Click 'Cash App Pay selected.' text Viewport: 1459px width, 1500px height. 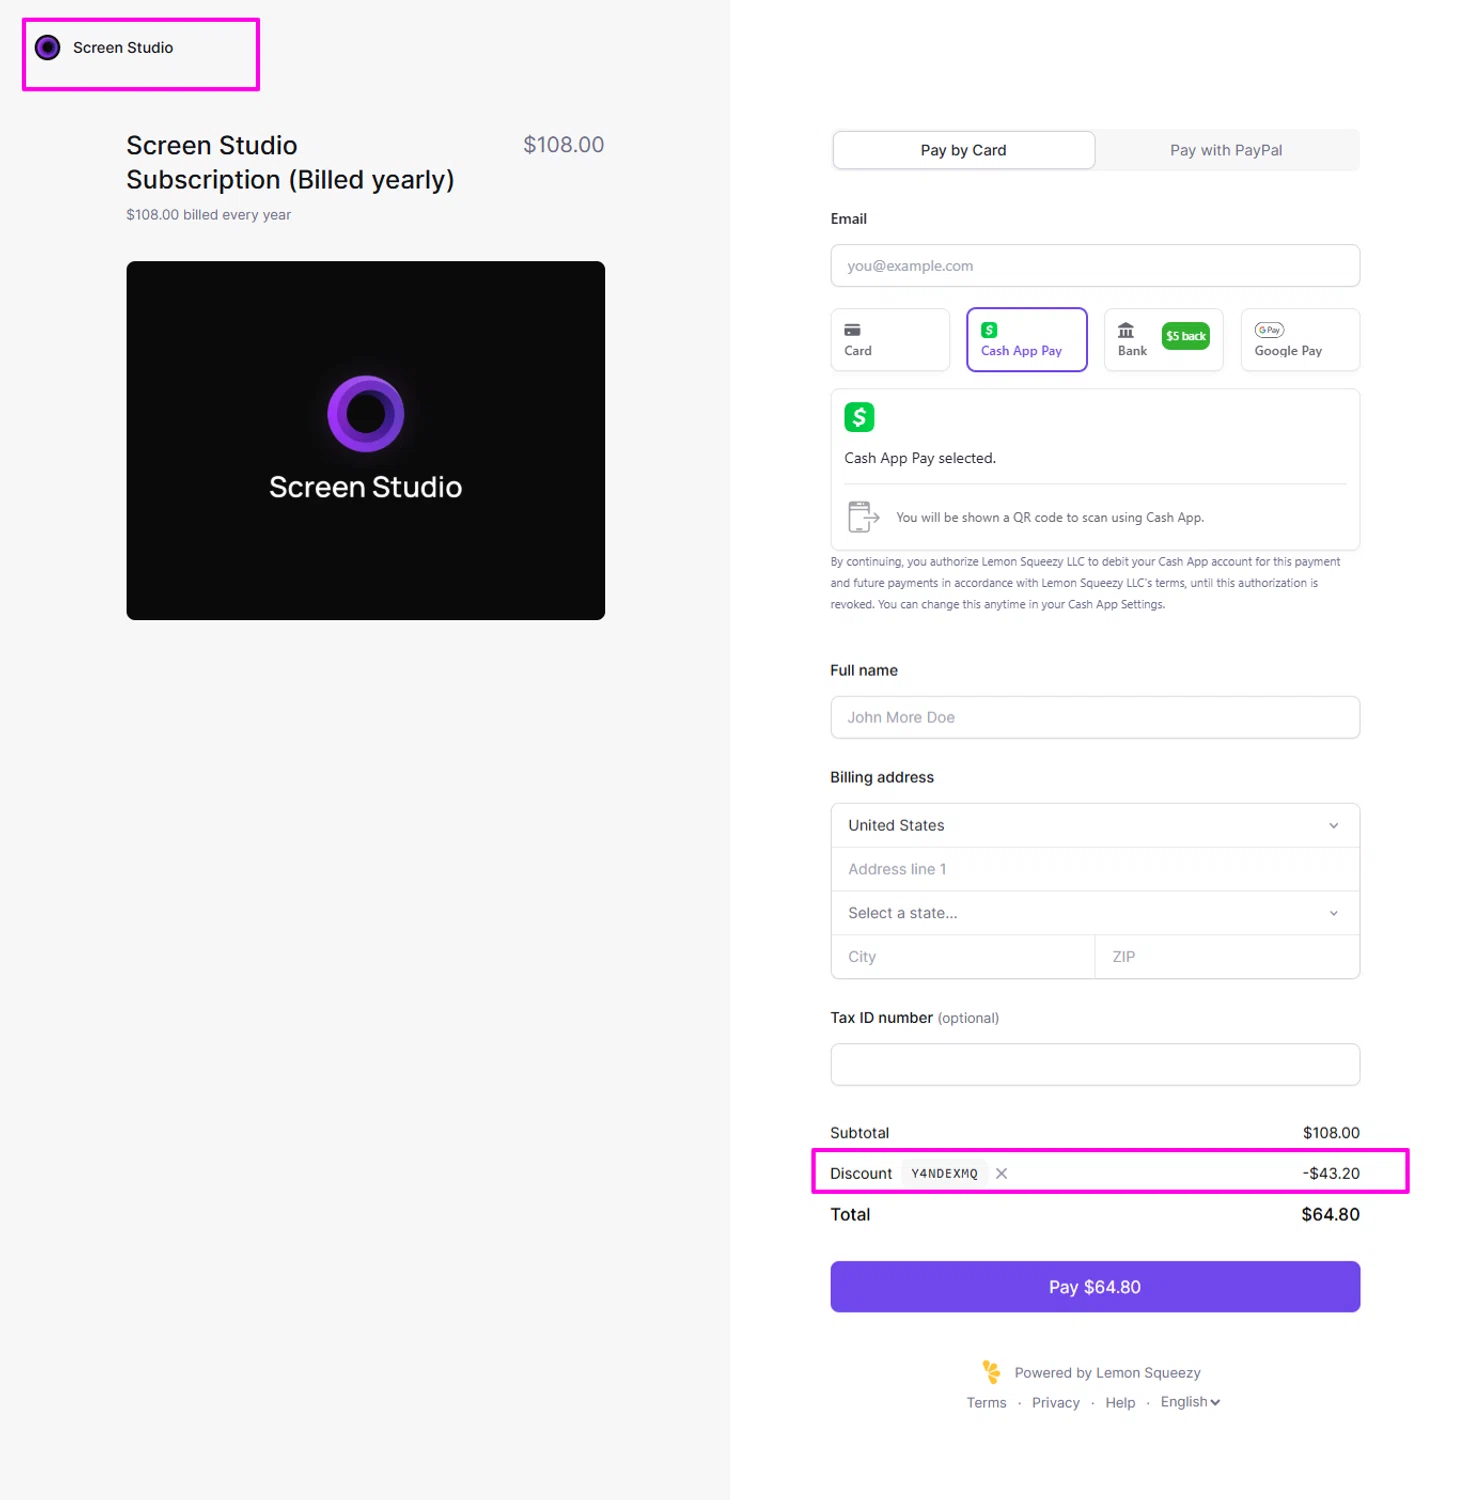tap(920, 458)
